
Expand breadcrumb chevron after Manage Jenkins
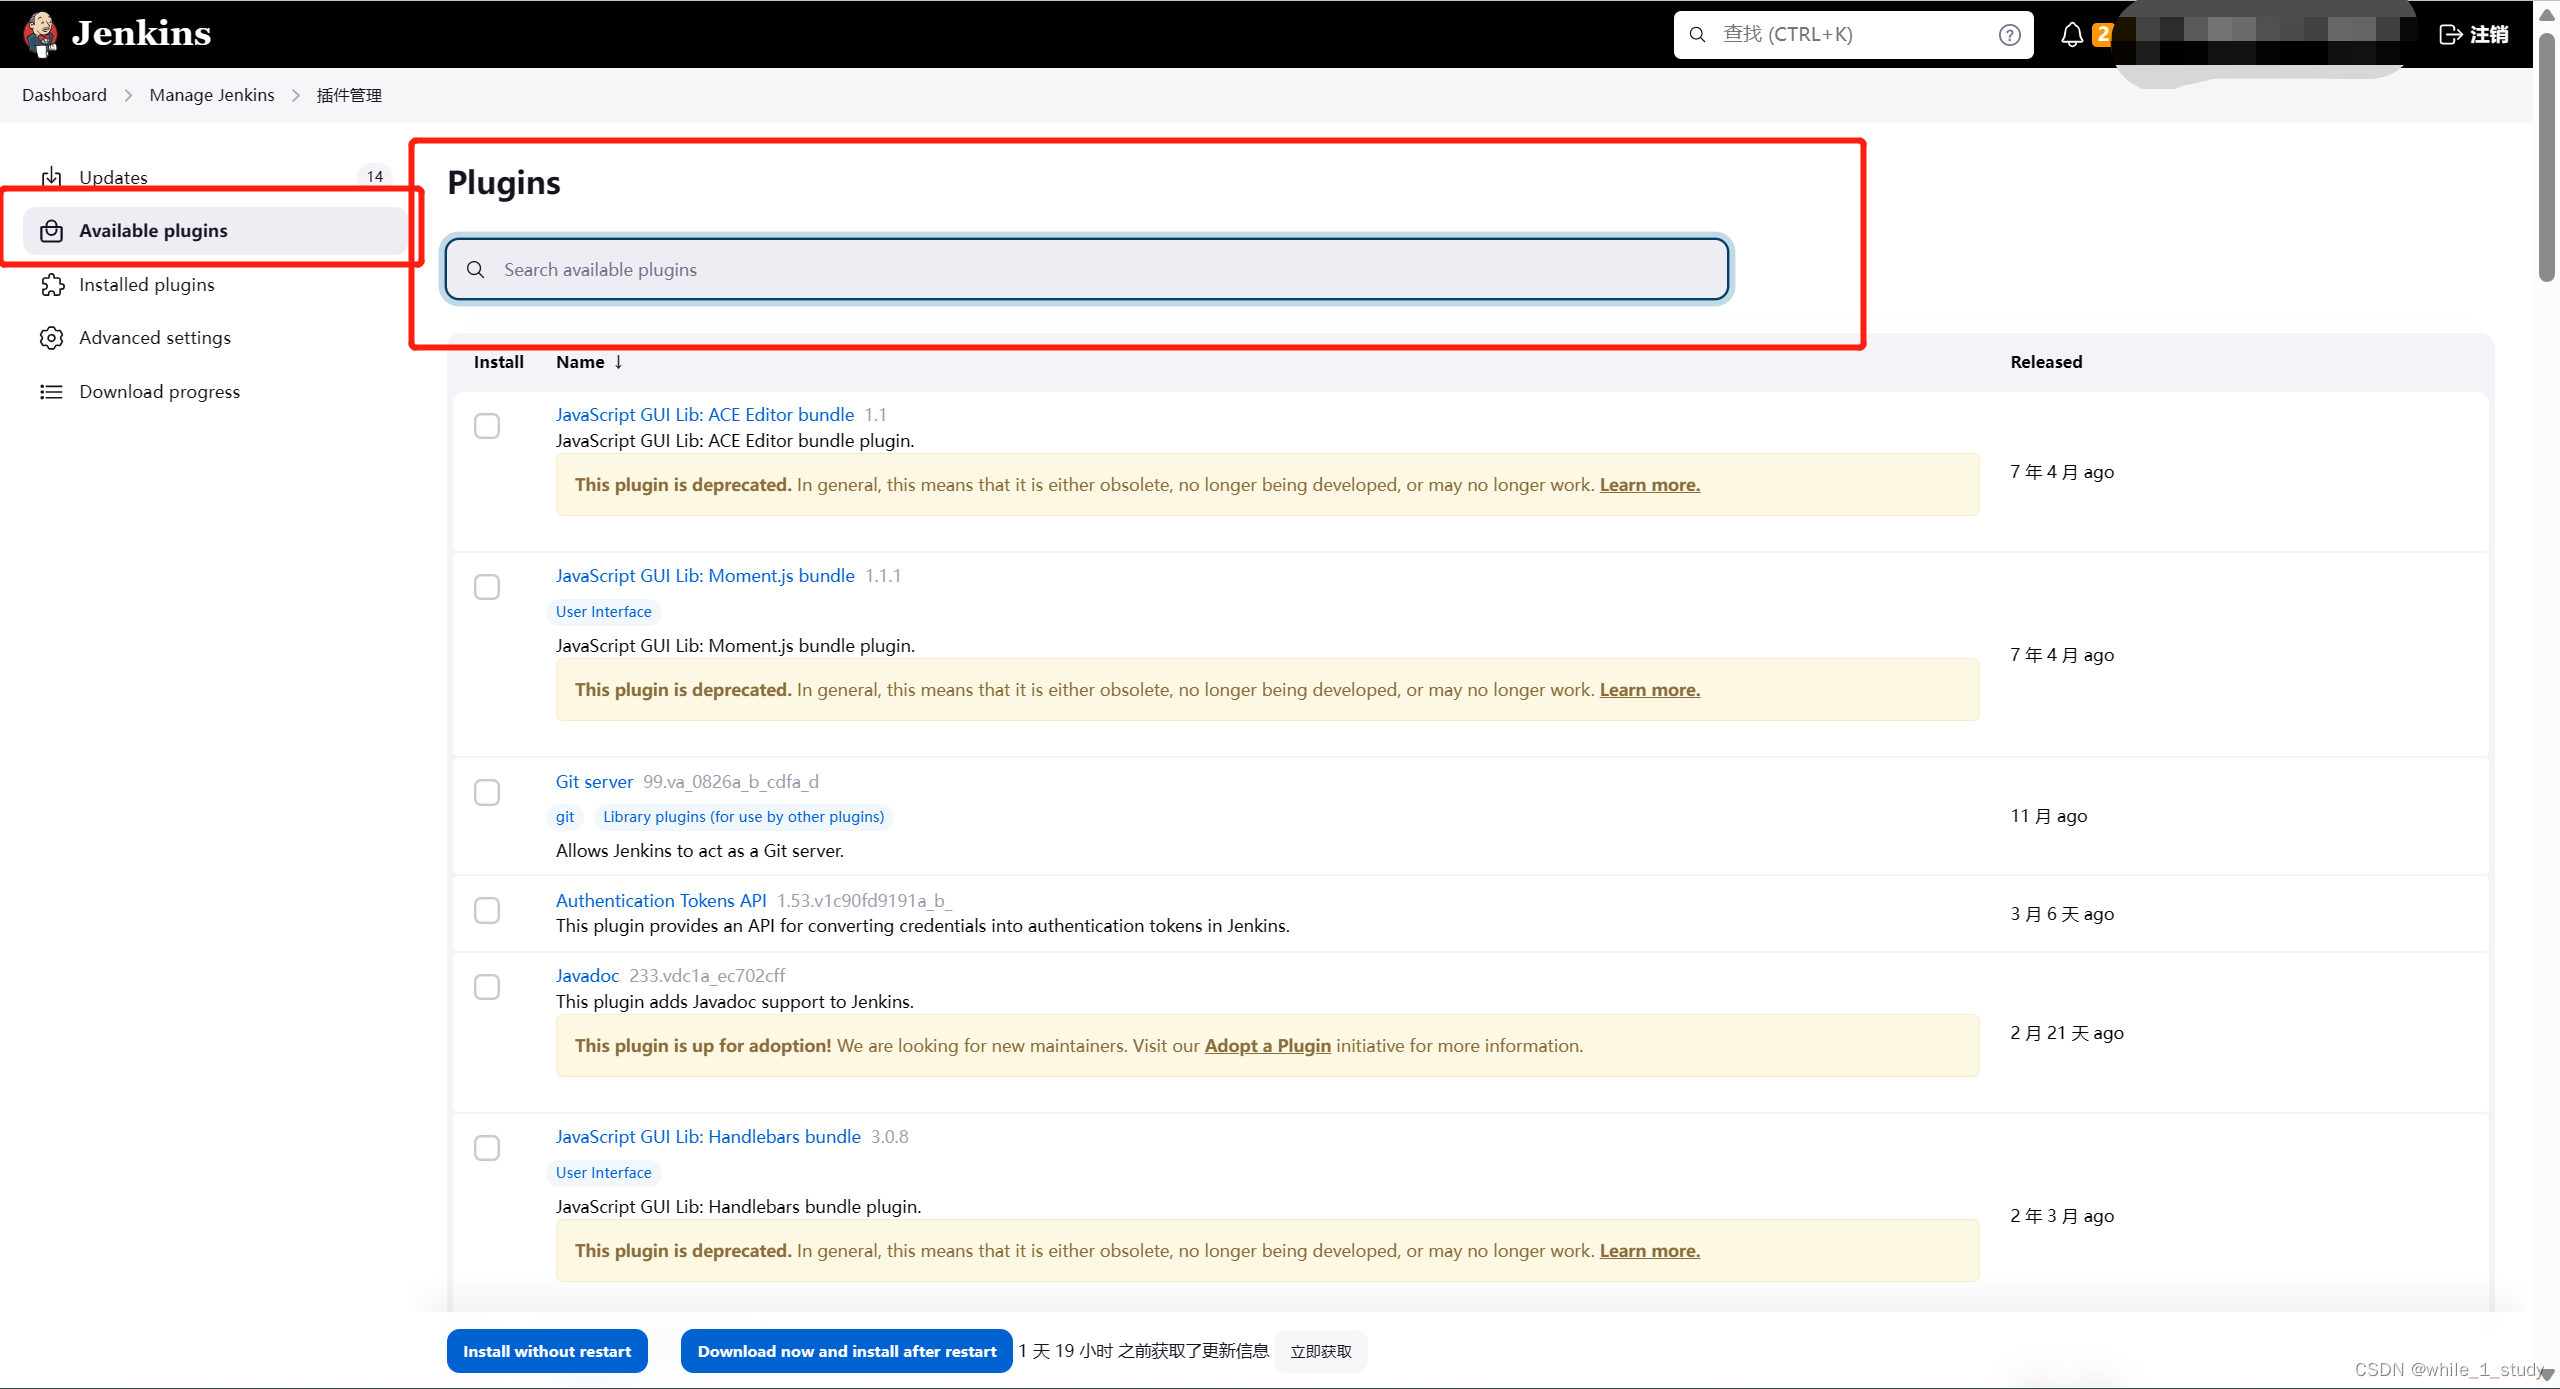click(296, 95)
